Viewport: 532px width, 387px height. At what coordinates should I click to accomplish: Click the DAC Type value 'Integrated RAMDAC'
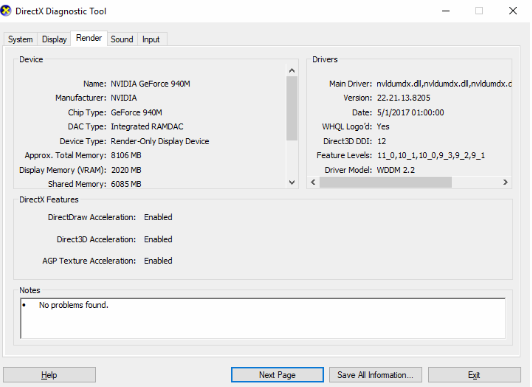point(147,127)
